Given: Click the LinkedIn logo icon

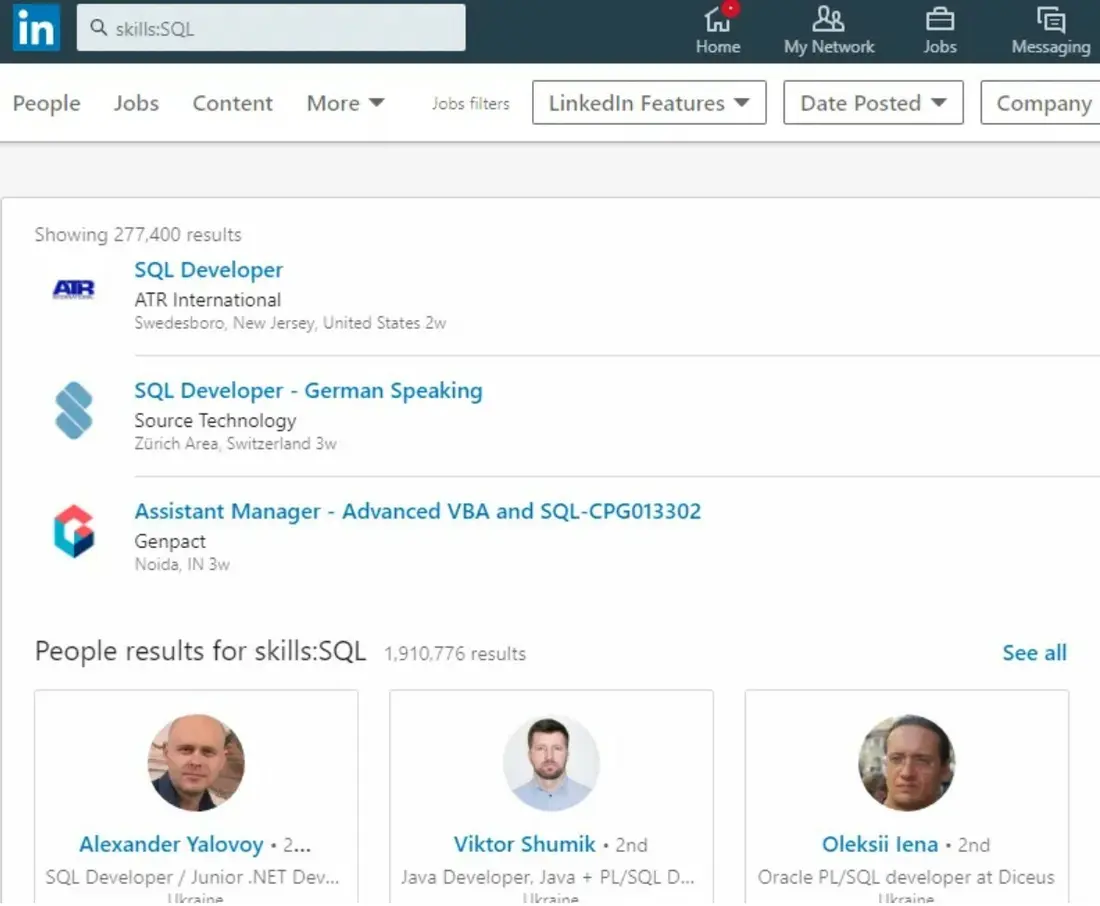Looking at the screenshot, I should coord(36,27).
